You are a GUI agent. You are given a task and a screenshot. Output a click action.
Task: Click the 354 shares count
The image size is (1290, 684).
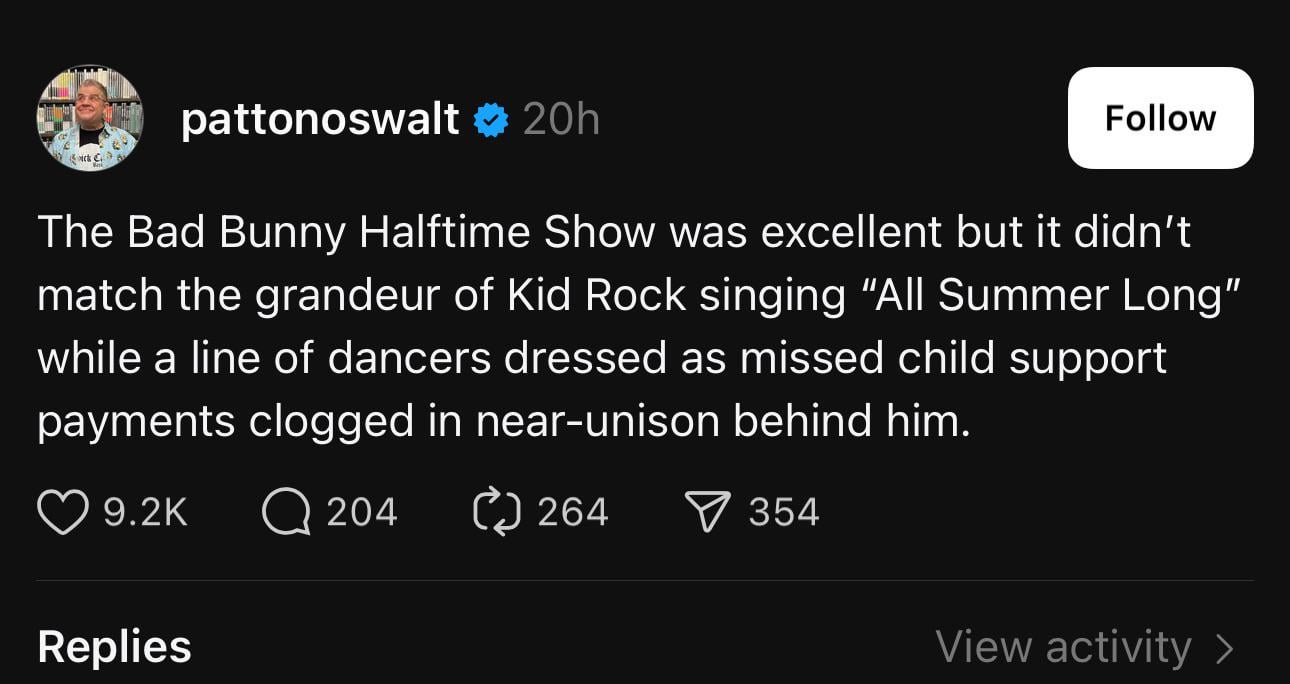pyautogui.click(x=784, y=512)
